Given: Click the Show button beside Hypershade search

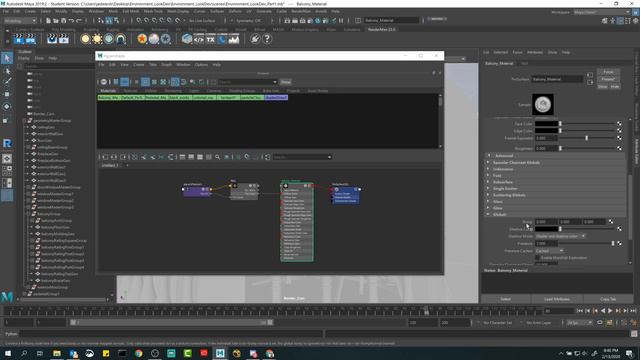Looking at the screenshot, I should point(286,82).
